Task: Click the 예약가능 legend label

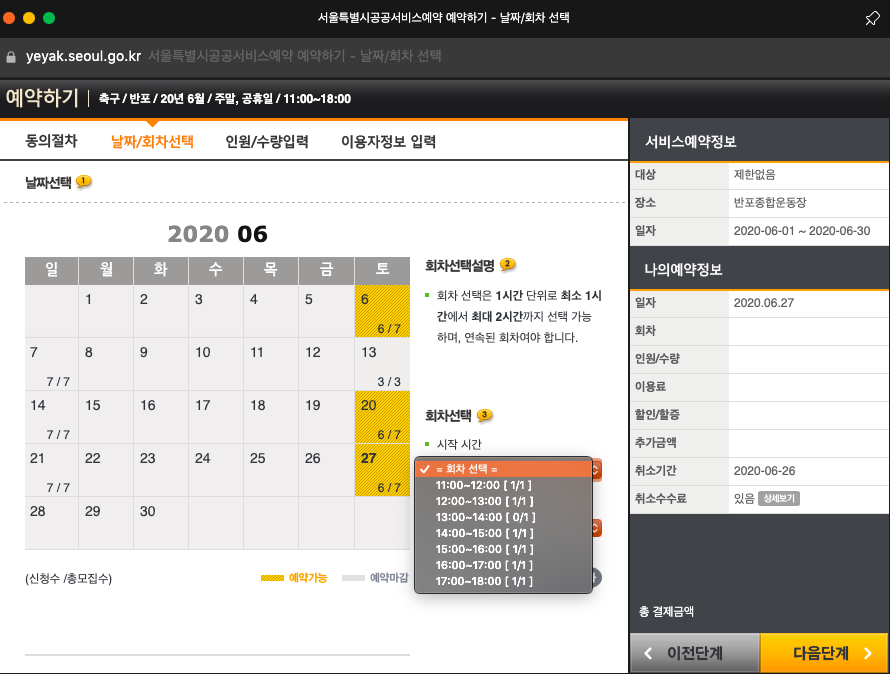Action: (x=308, y=578)
